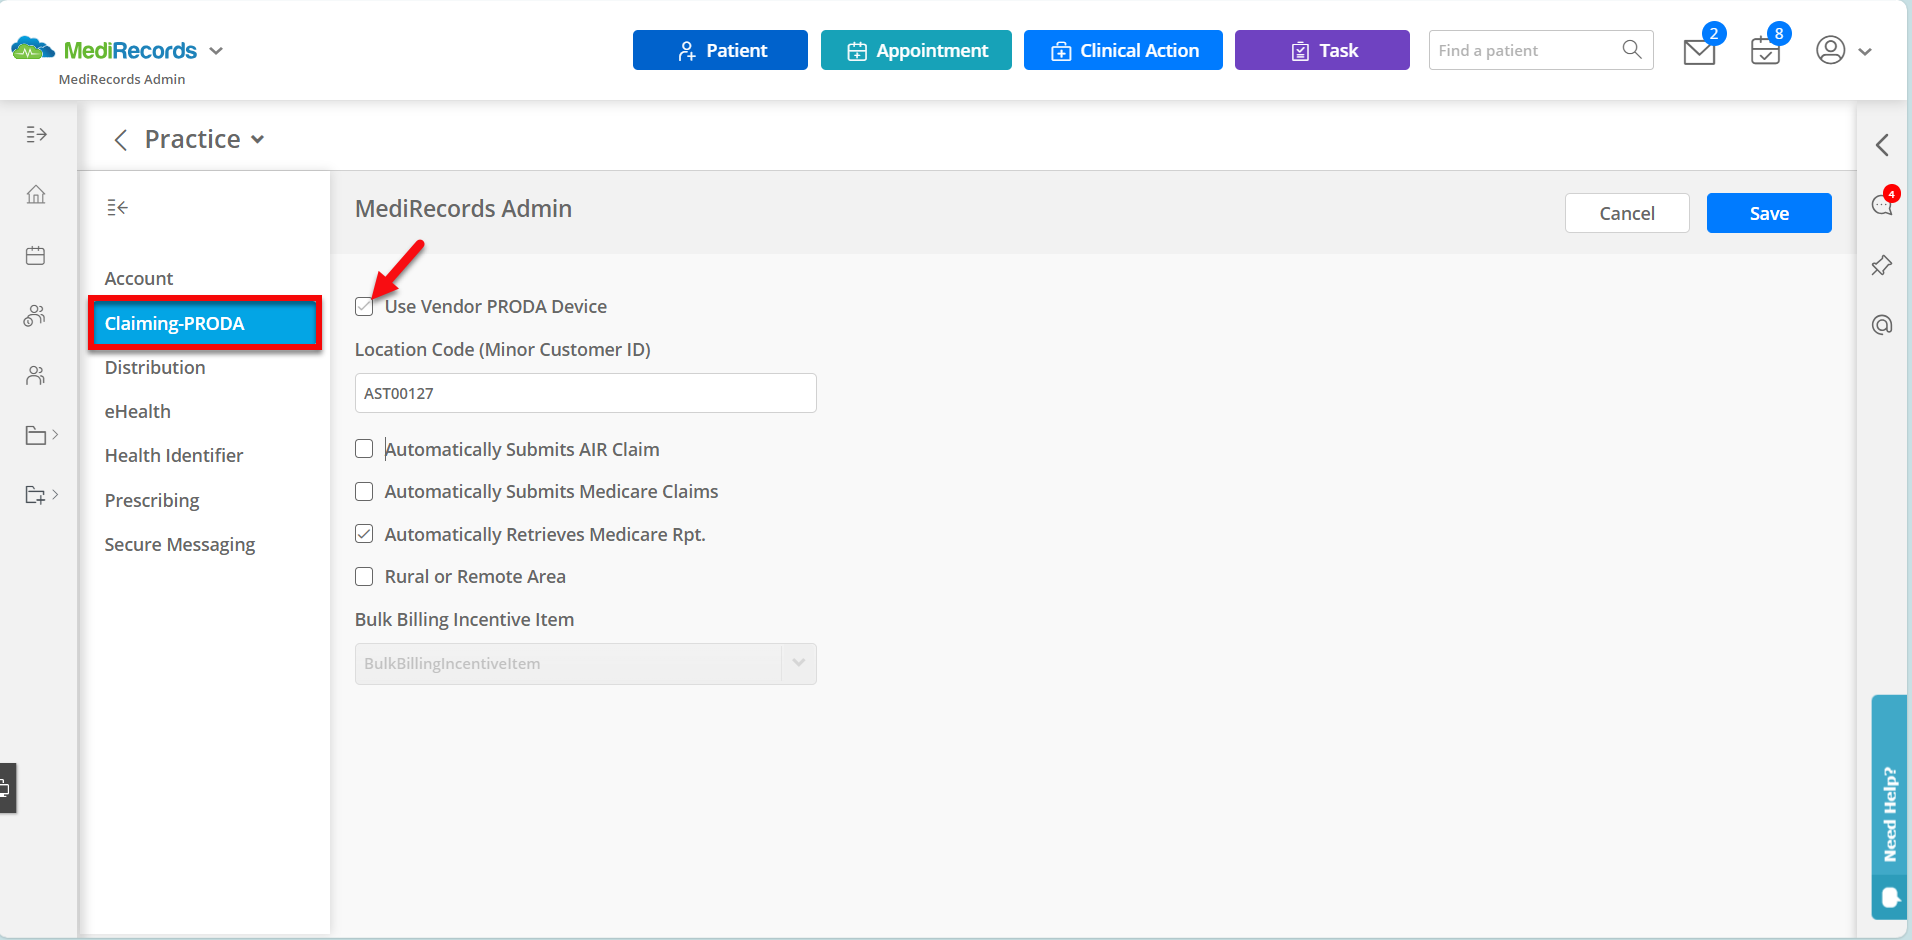Cancel the changes
The height and width of the screenshot is (940, 1912).
tap(1627, 213)
